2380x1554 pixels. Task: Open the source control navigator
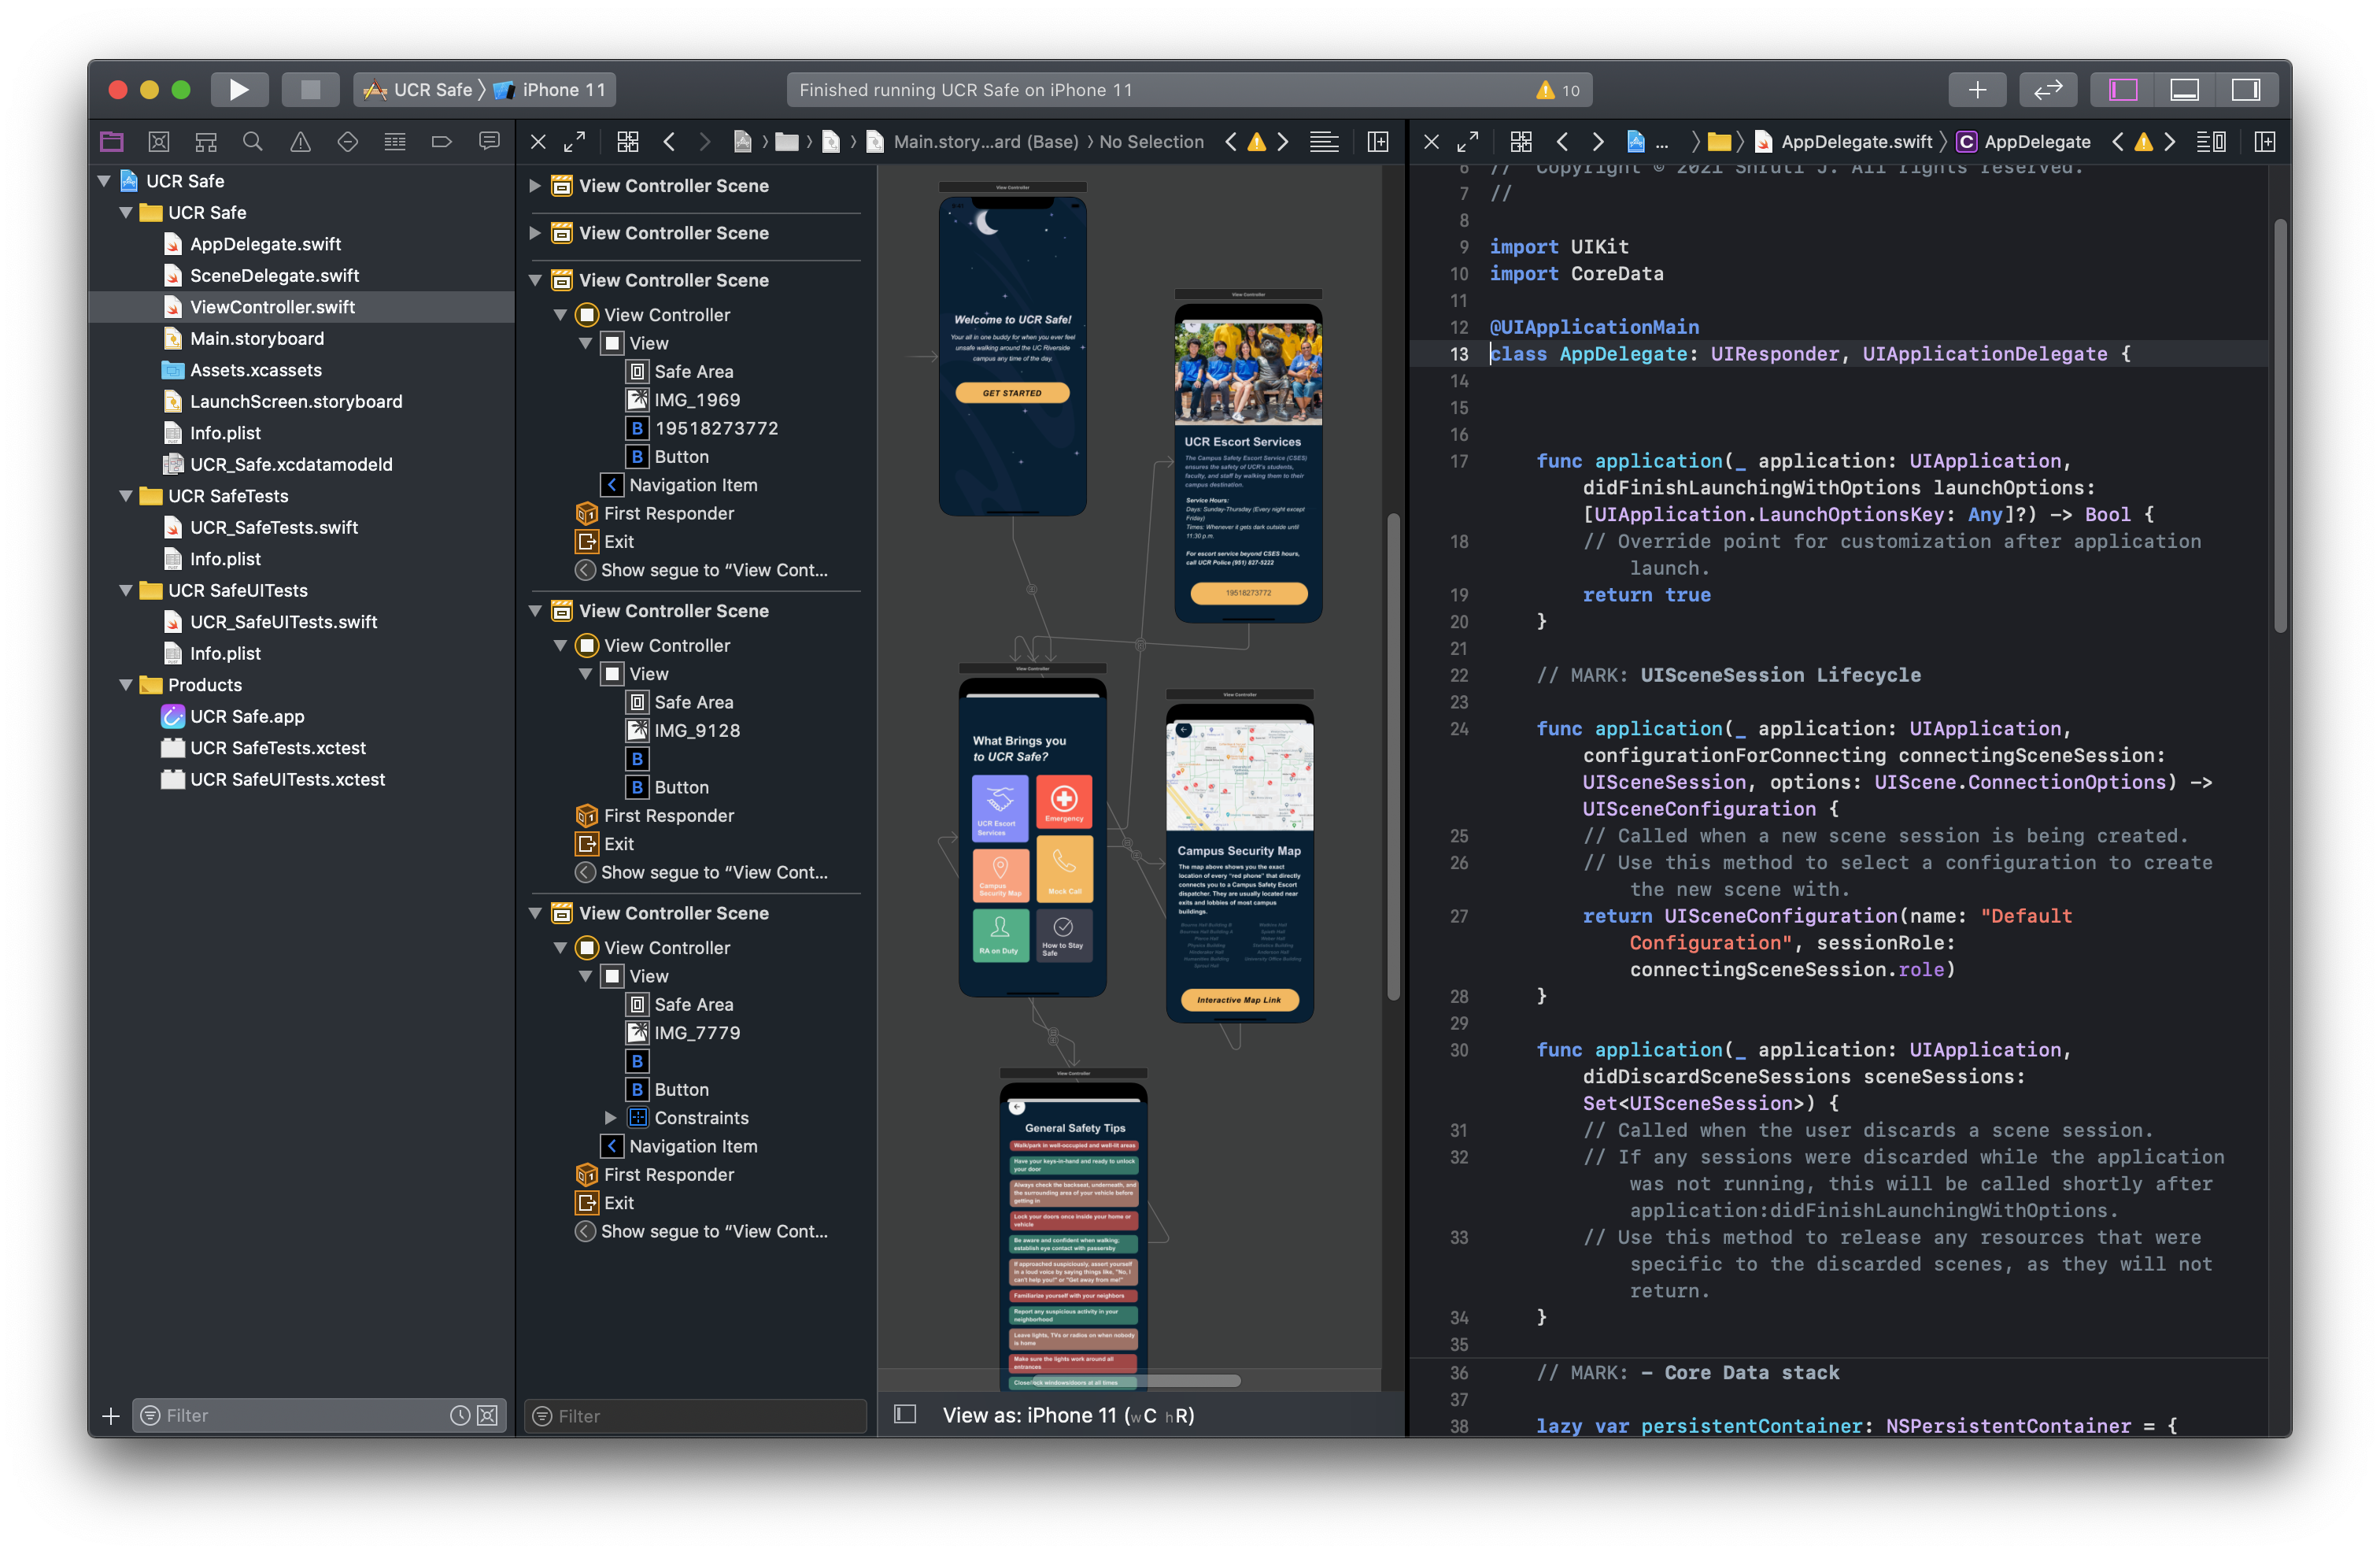158,142
